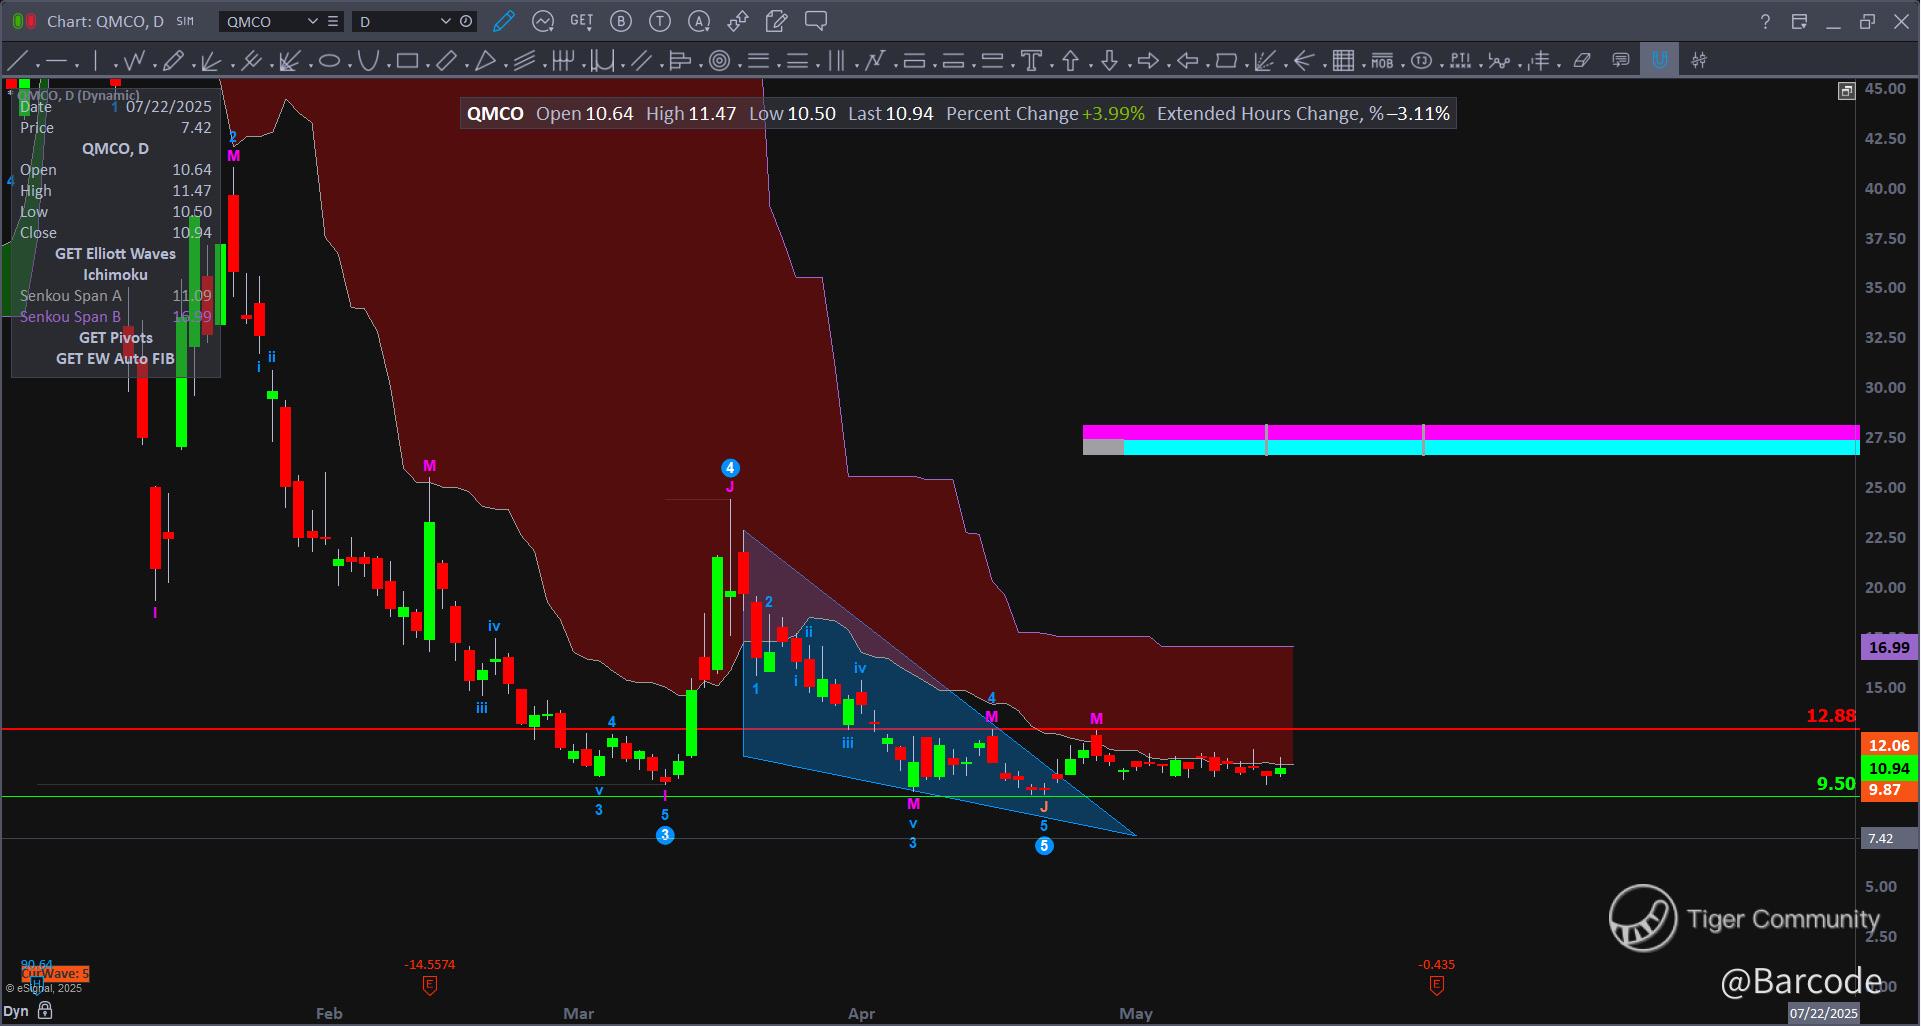
Task: Click the circled T toolbar icon
Action: pyautogui.click(x=660, y=21)
